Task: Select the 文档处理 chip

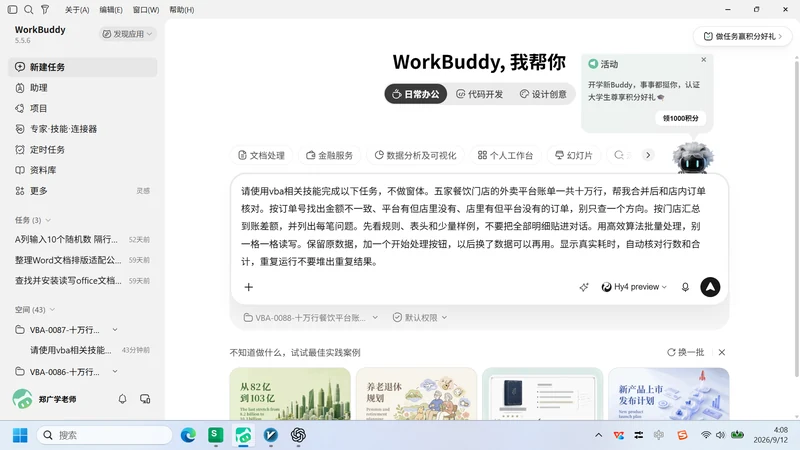Action: click(262, 155)
